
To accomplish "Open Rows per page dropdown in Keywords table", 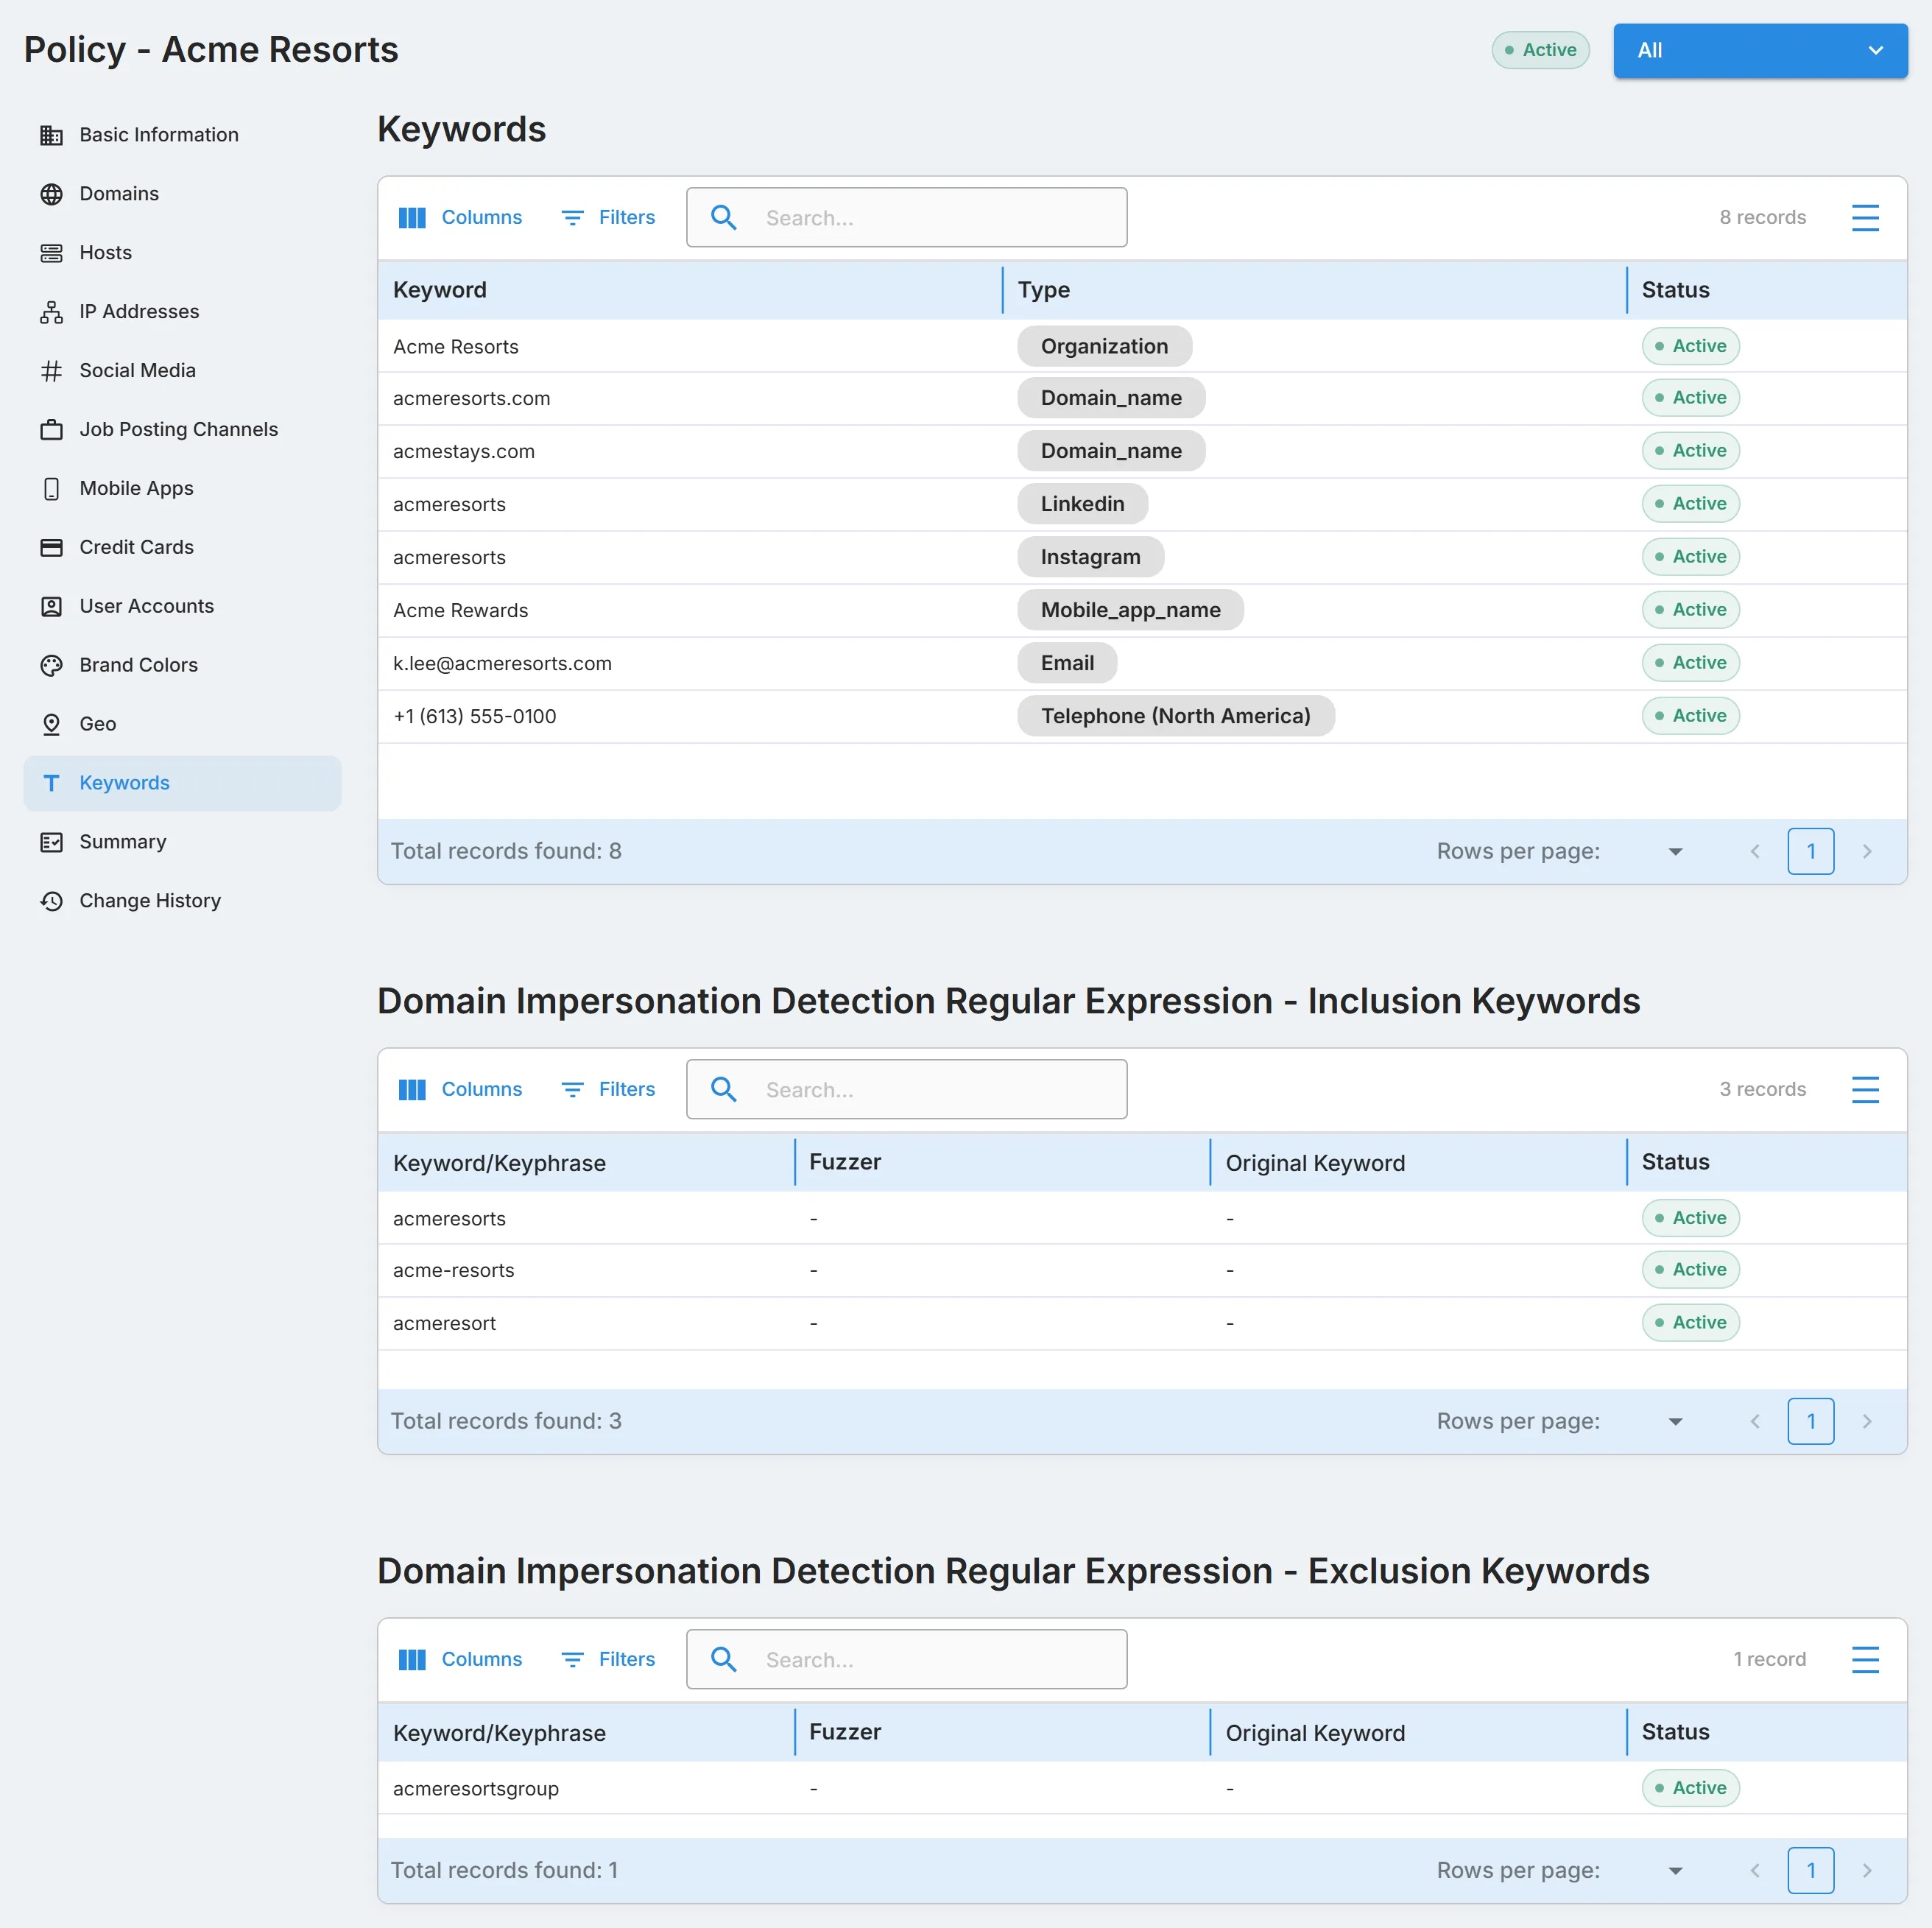I will click(x=1675, y=851).
